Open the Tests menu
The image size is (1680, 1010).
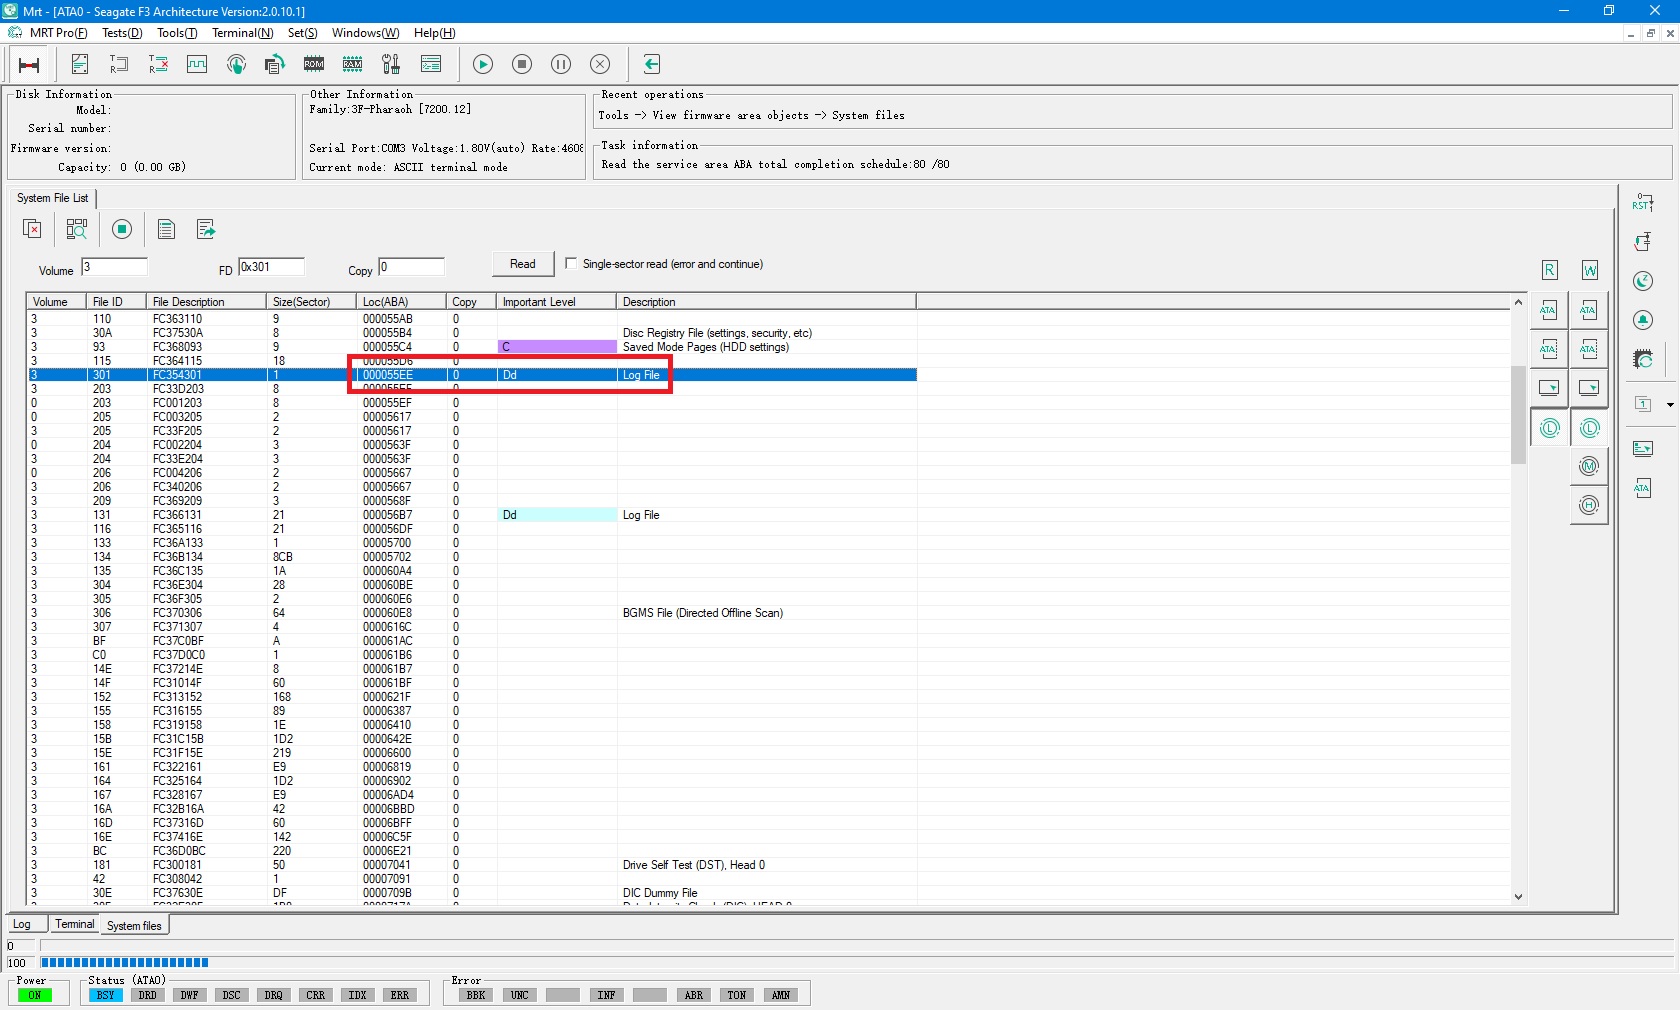pyautogui.click(x=122, y=33)
